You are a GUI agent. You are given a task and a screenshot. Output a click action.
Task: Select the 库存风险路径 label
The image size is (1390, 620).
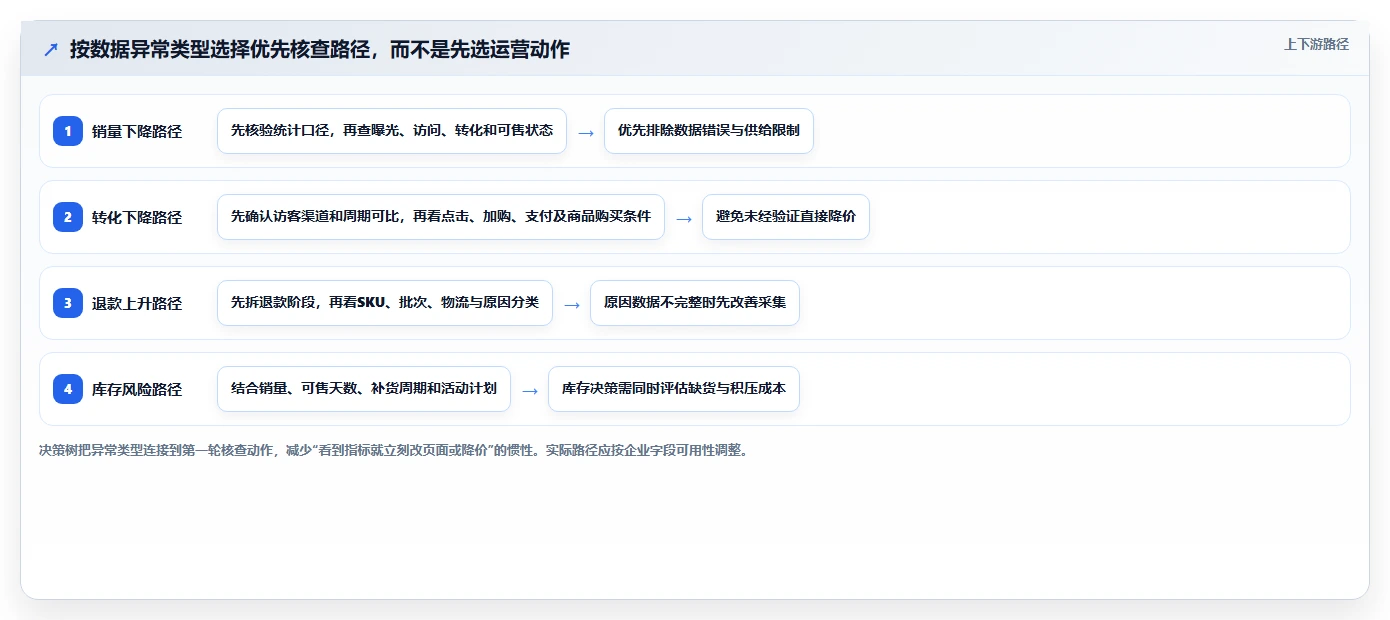click(137, 389)
